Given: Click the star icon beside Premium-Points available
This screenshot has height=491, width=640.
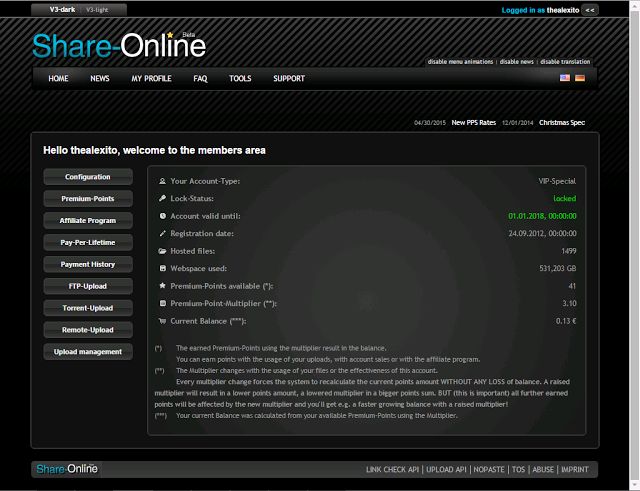Looking at the screenshot, I should pos(162,286).
